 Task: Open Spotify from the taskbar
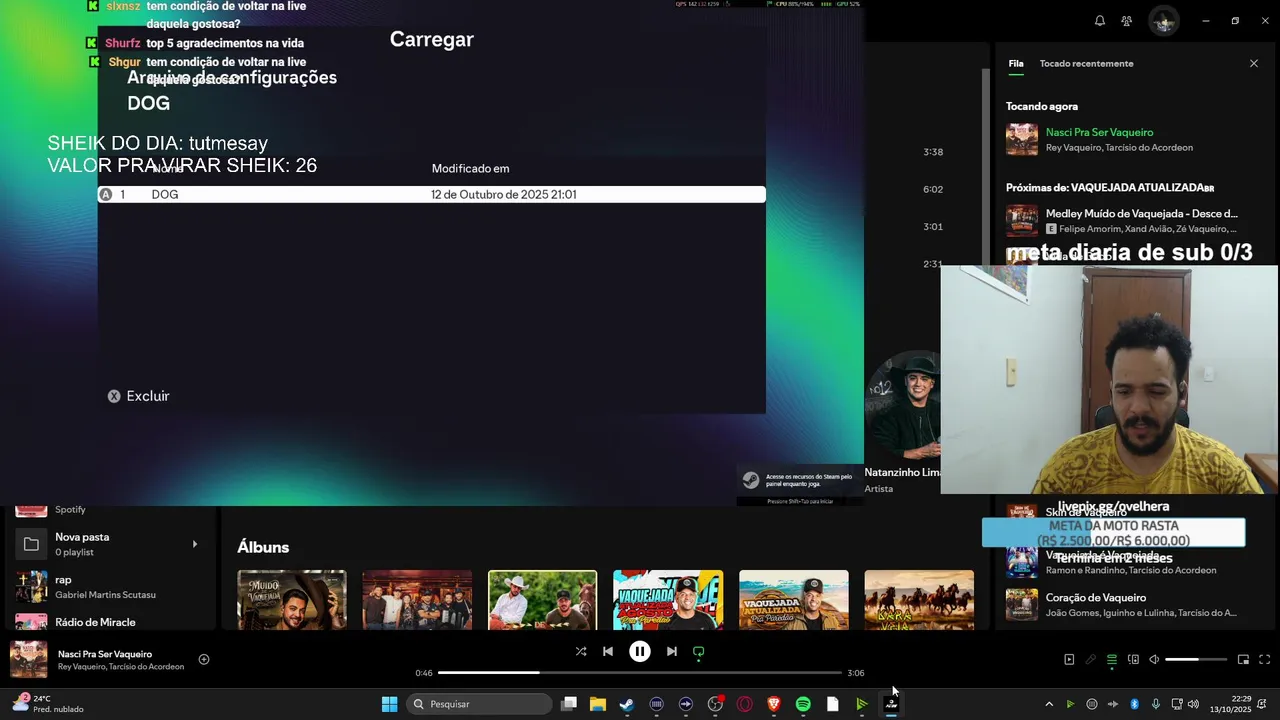point(803,704)
